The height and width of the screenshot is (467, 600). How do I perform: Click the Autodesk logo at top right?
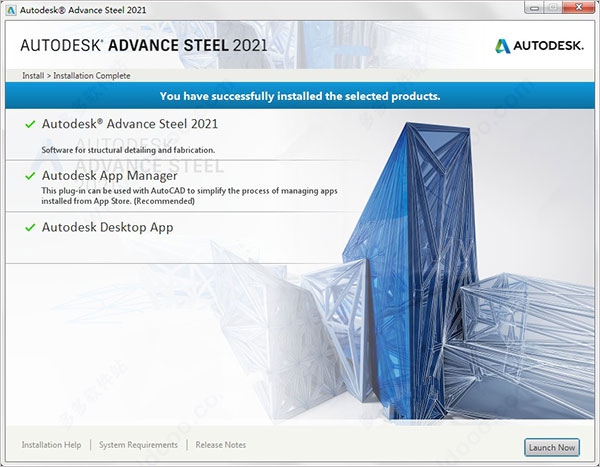click(539, 46)
